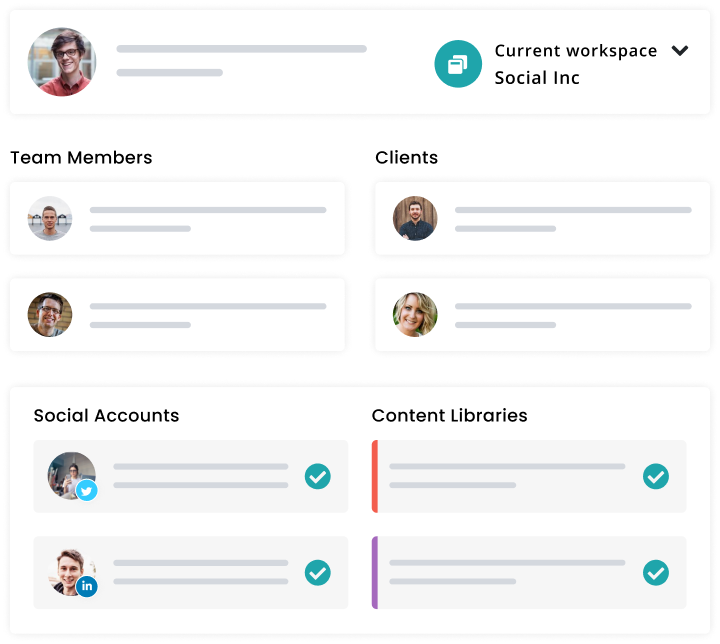Click the Twitter badge on the social account
This screenshot has width=720, height=644.
[x=86, y=491]
